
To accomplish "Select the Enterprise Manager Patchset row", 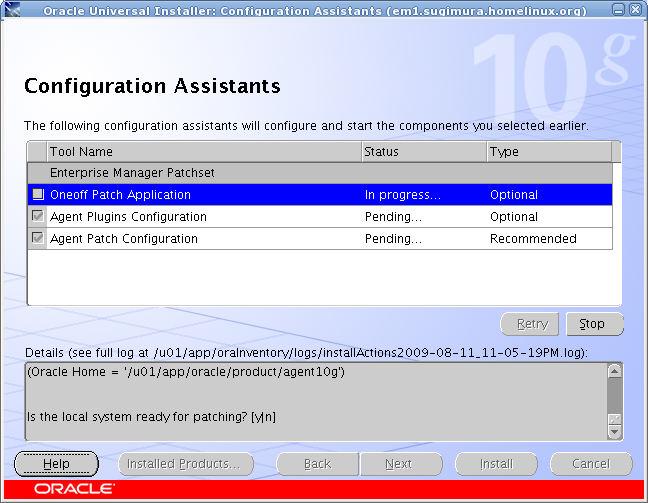I will [320, 173].
